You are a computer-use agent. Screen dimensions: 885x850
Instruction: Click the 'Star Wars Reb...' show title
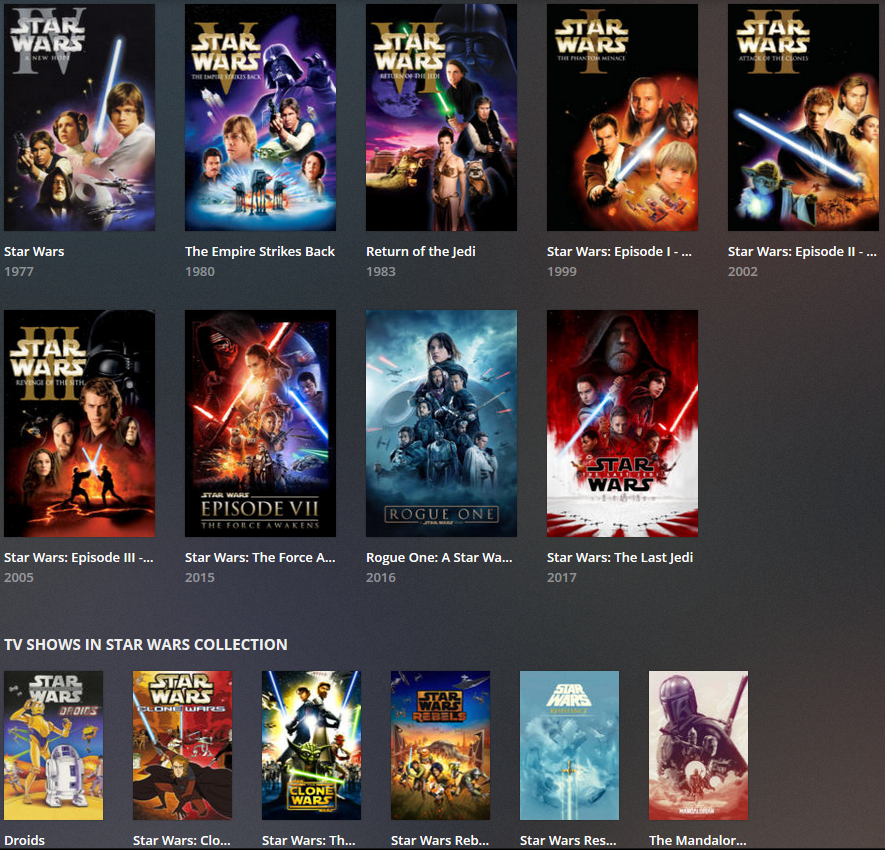440,840
